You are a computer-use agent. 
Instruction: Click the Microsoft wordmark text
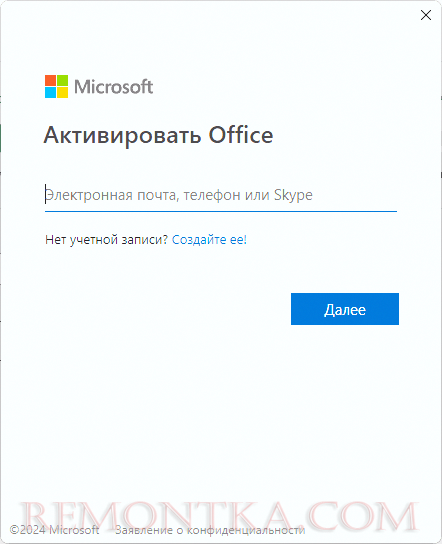(113, 87)
